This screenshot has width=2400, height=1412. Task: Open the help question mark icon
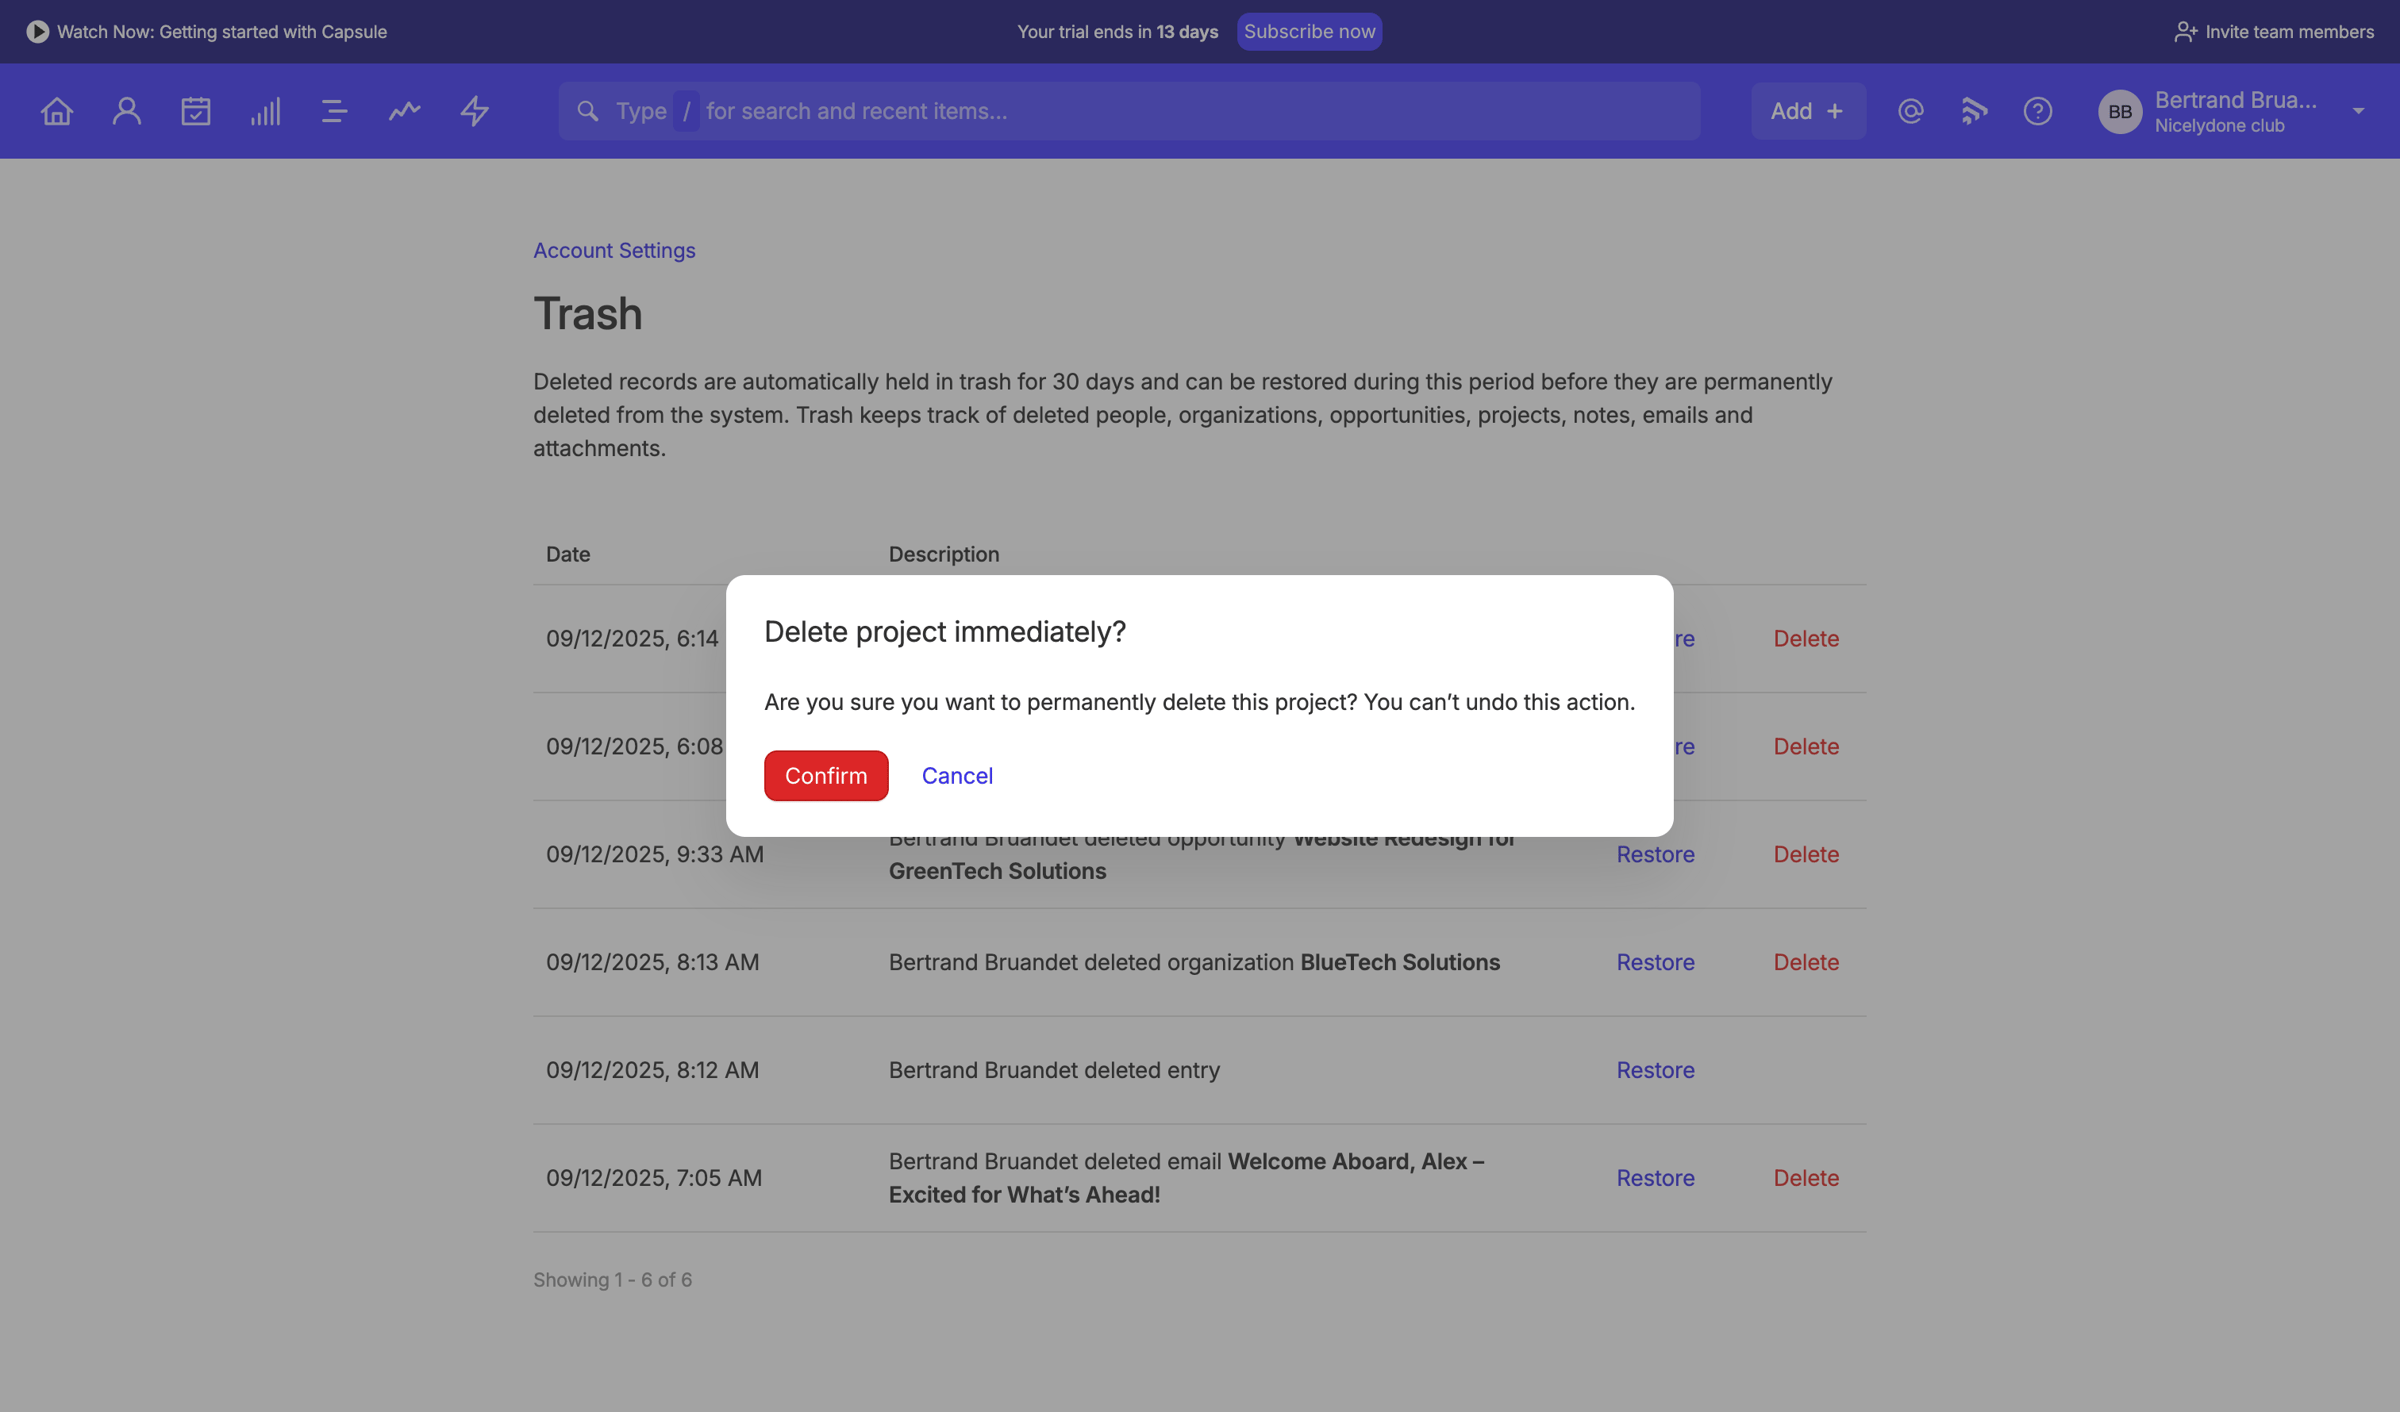(x=2037, y=111)
